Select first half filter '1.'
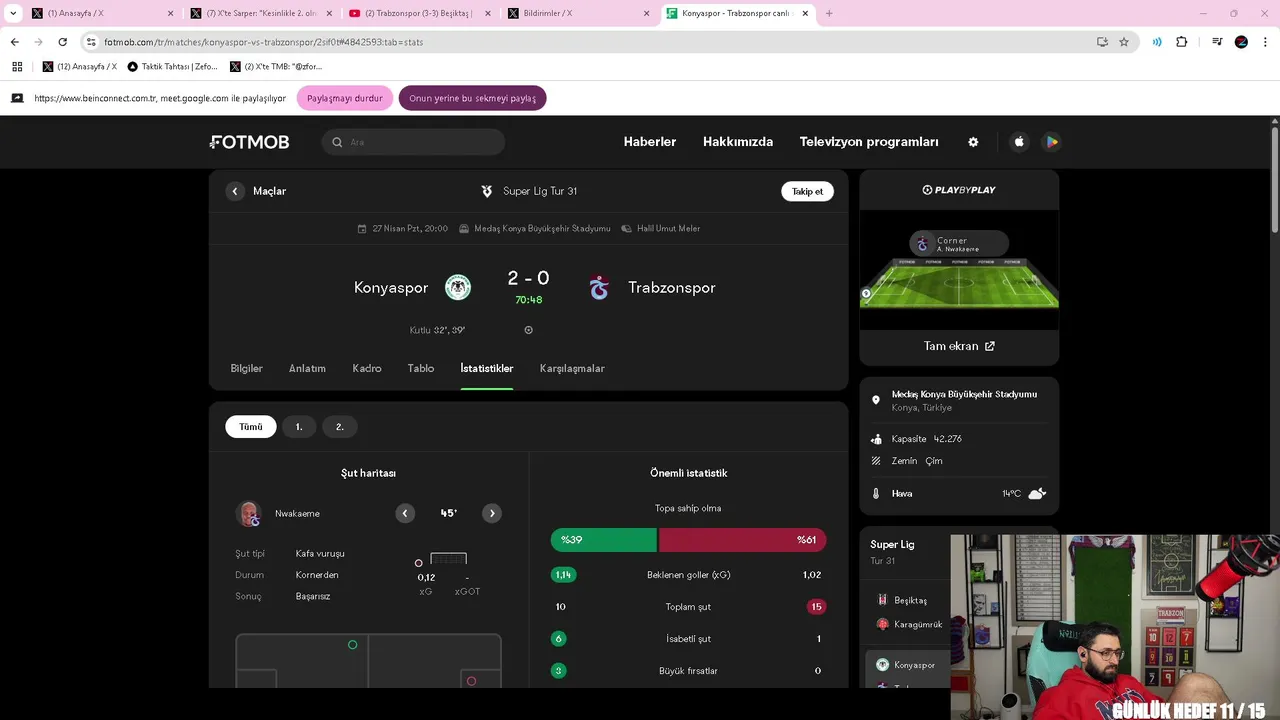The width and height of the screenshot is (1280, 720). pyautogui.click(x=299, y=427)
